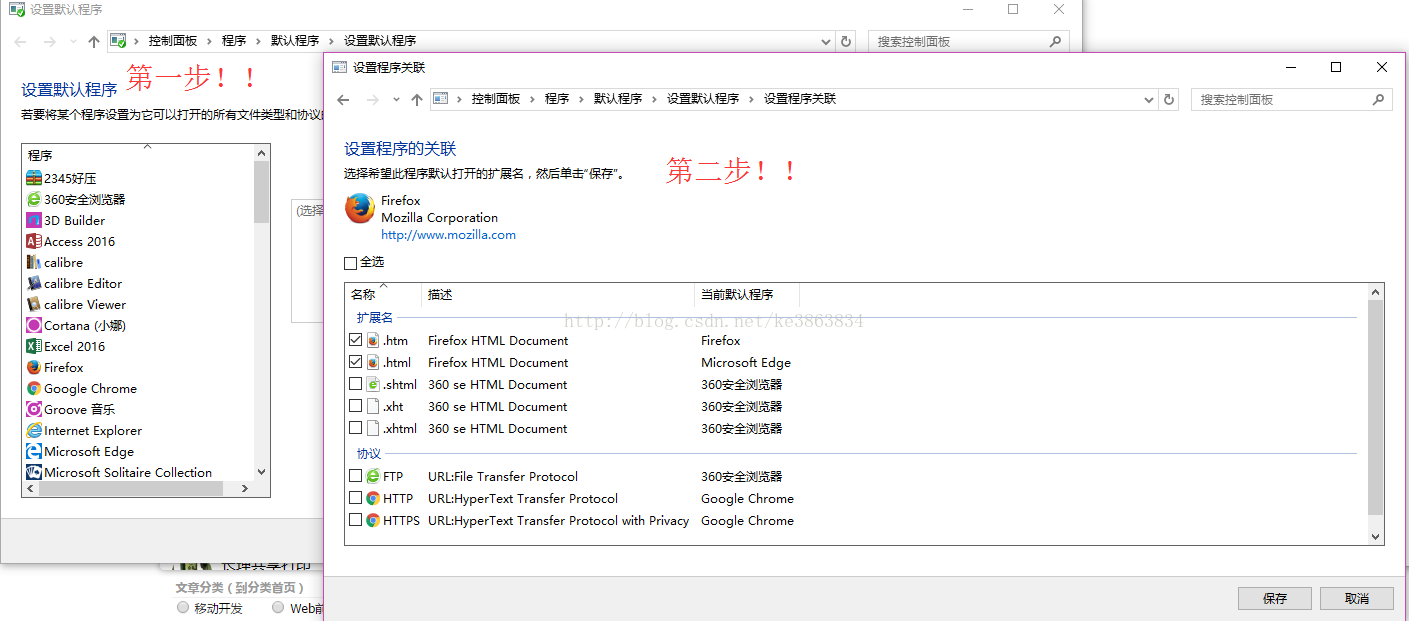The width and height of the screenshot is (1409, 621).
Task: Uncheck the .htm extension checkbox
Action: [355, 340]
